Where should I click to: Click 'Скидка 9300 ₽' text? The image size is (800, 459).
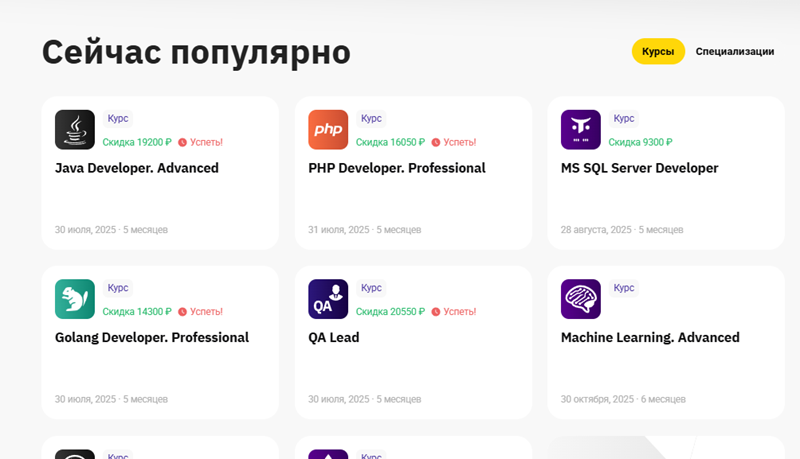[641, 142]
